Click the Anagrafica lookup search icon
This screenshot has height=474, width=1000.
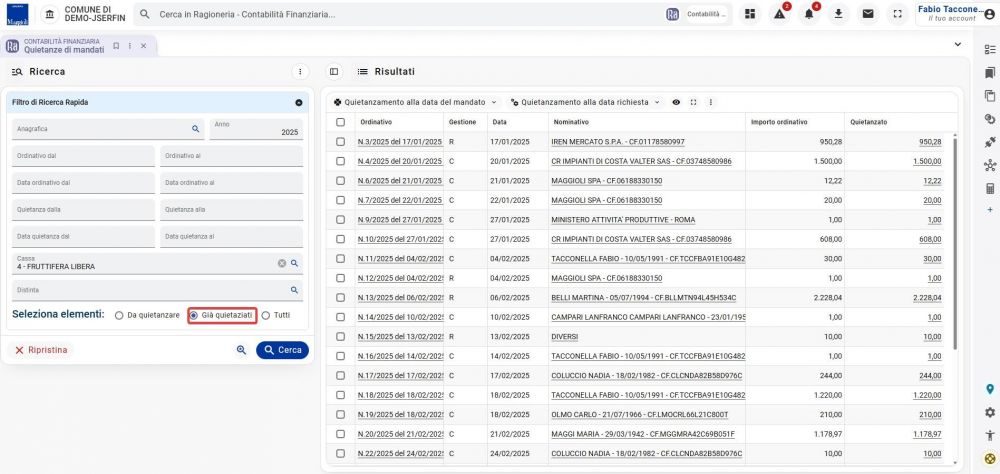click(196, 129)
